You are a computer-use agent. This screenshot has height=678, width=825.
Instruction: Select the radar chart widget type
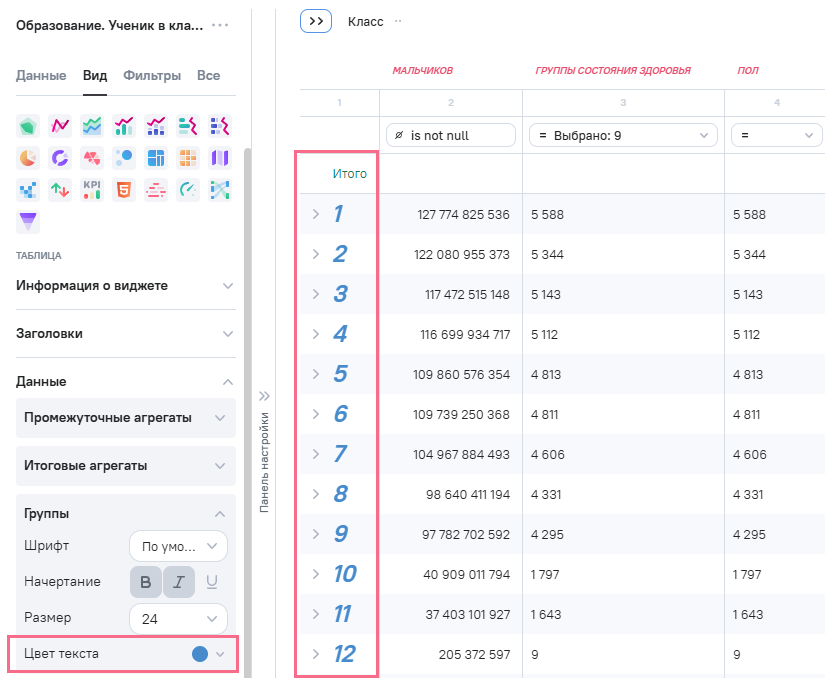(28, 125)
